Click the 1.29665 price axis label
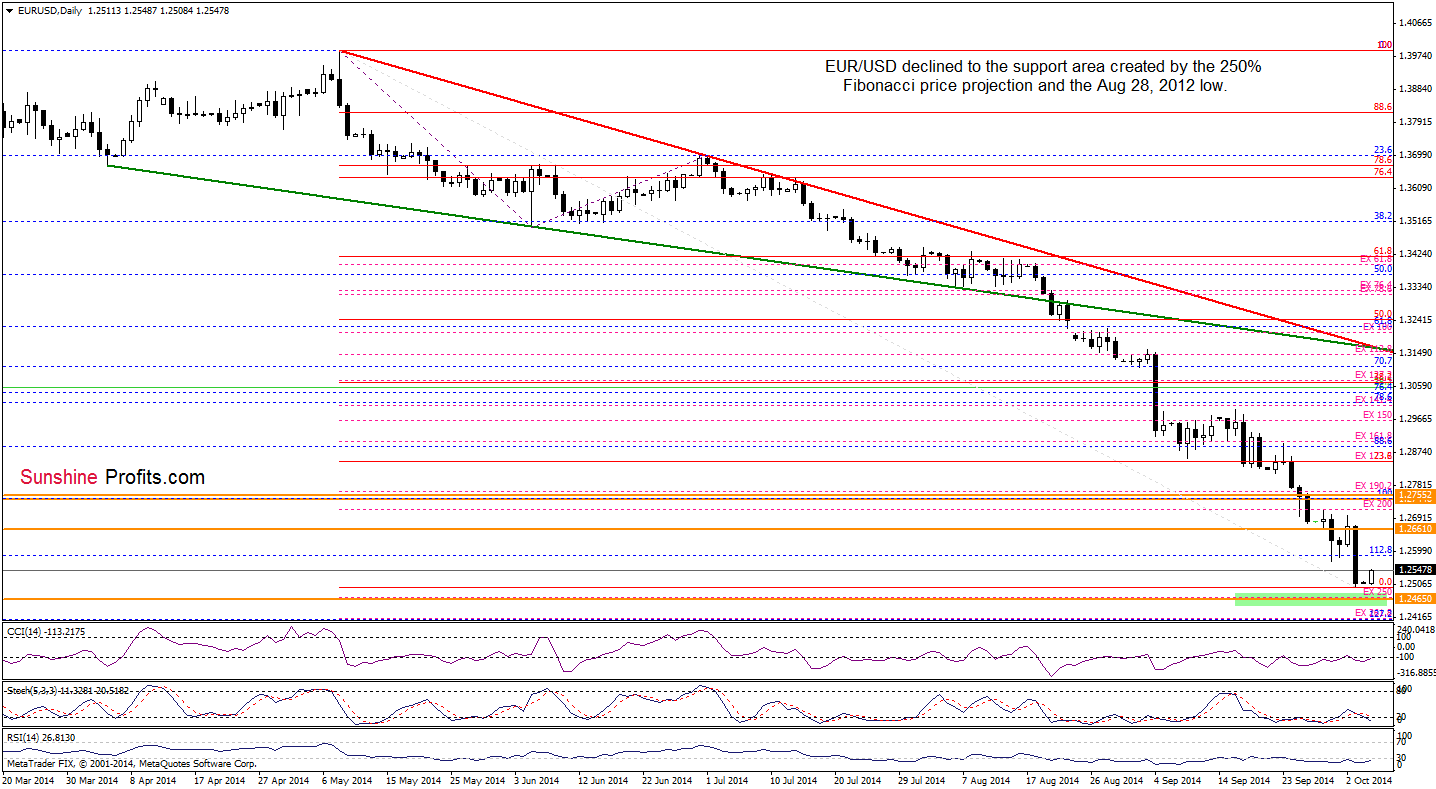 (1417, 418)
